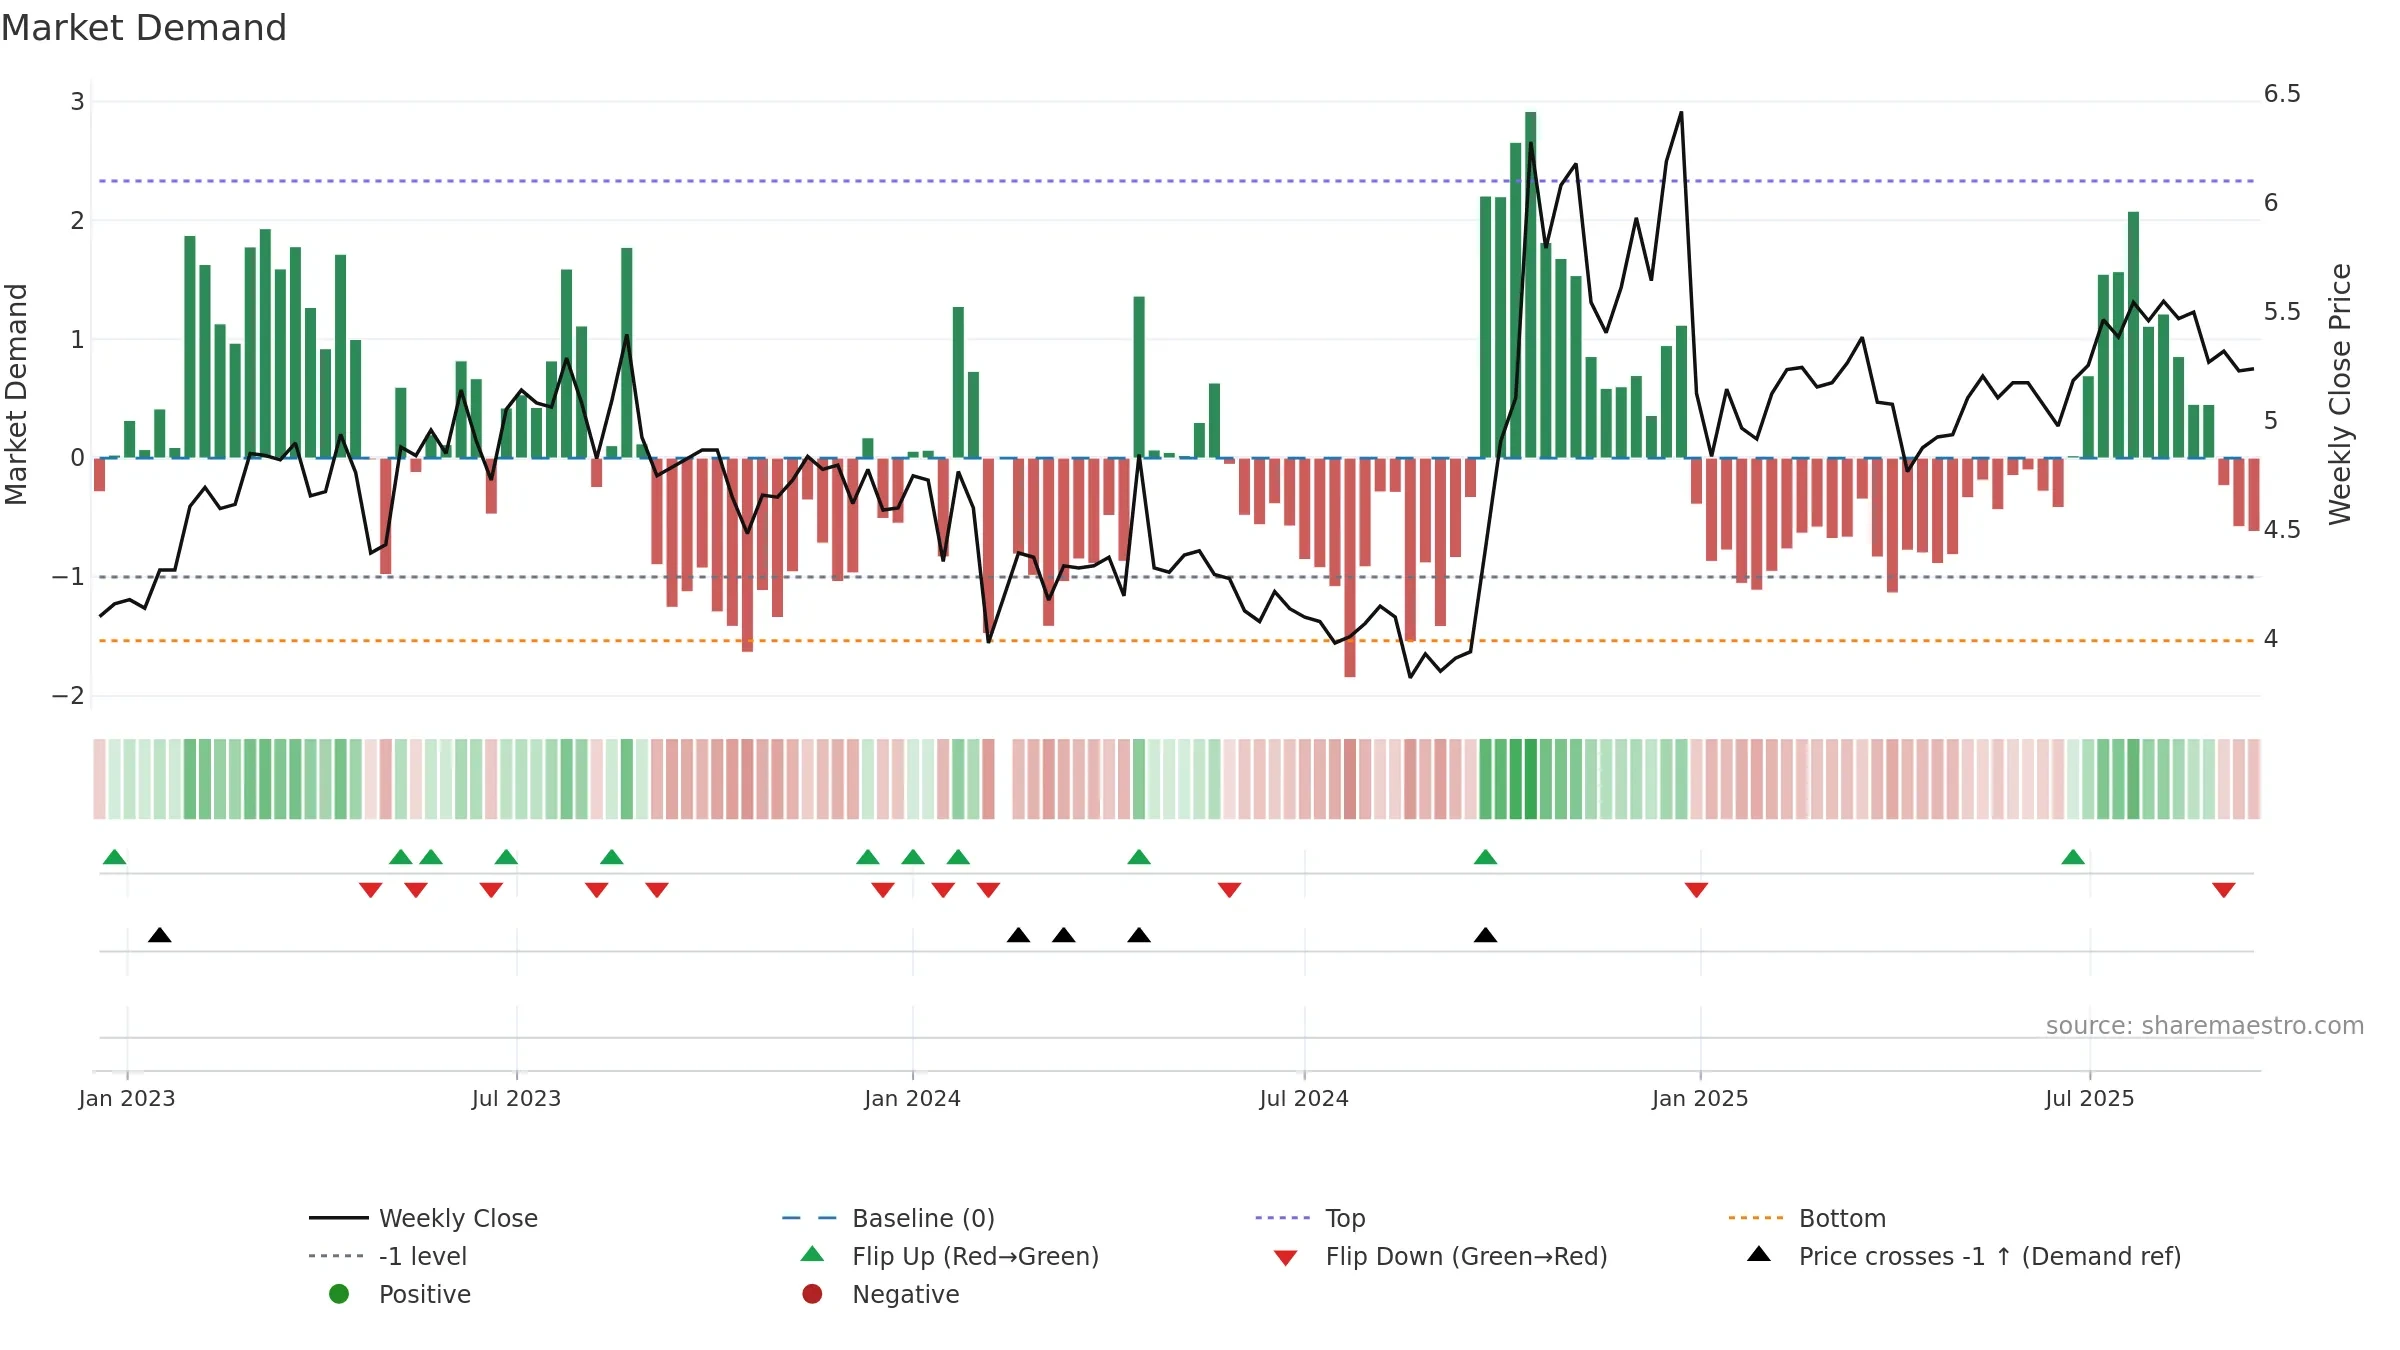Viewport: 2400px width, 1350px height.
Task: Select the rightmost red flip-down triangle marker
Action: (x=2224, y=890)
